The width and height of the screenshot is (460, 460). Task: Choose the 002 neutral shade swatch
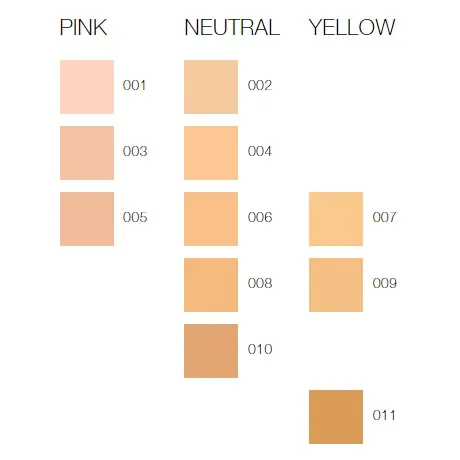click(x=211, y=87)
